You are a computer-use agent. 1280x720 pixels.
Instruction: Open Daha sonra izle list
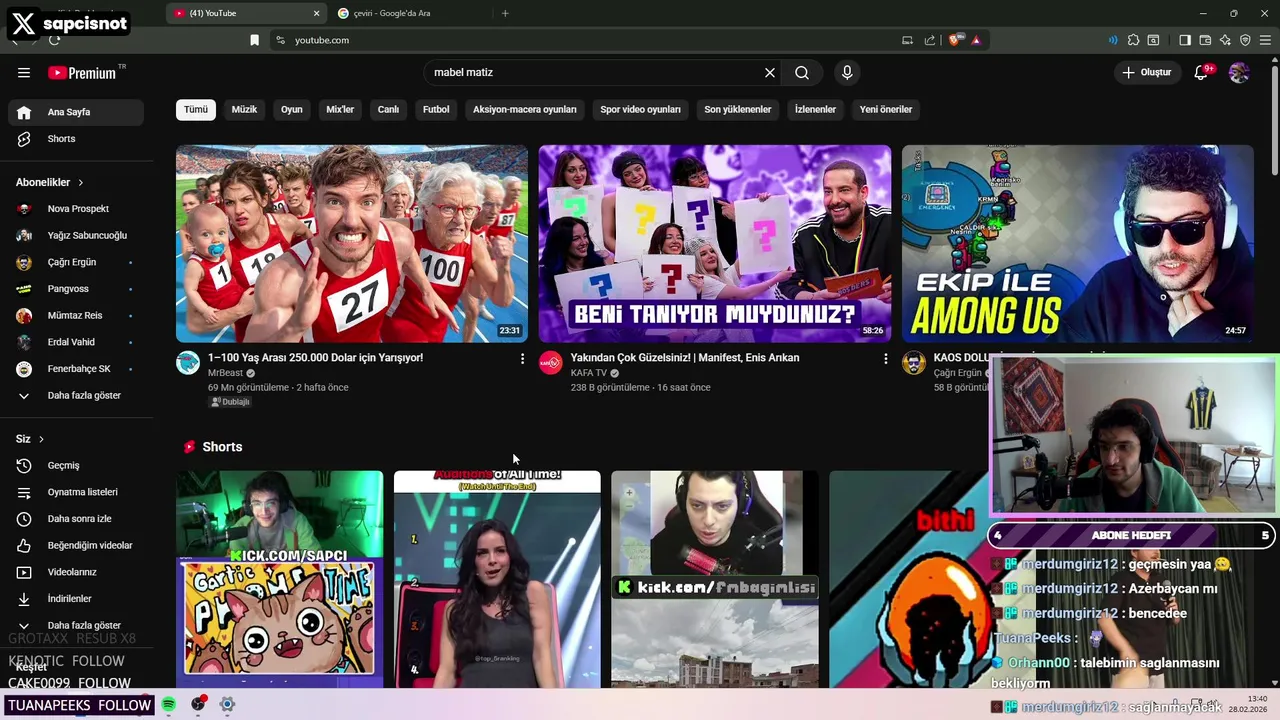(x=76, y=519)
